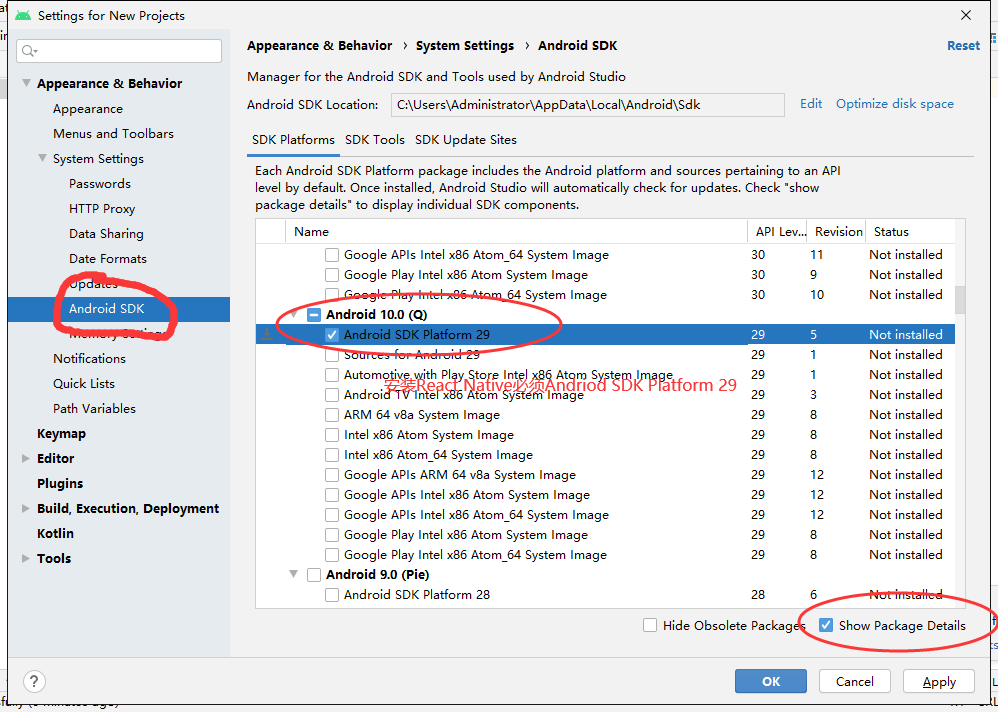The width and height of the screenshot is (998, 712).
Task: Check Android TV Intel x86 Atom System Image
Action: click(332, 394)
